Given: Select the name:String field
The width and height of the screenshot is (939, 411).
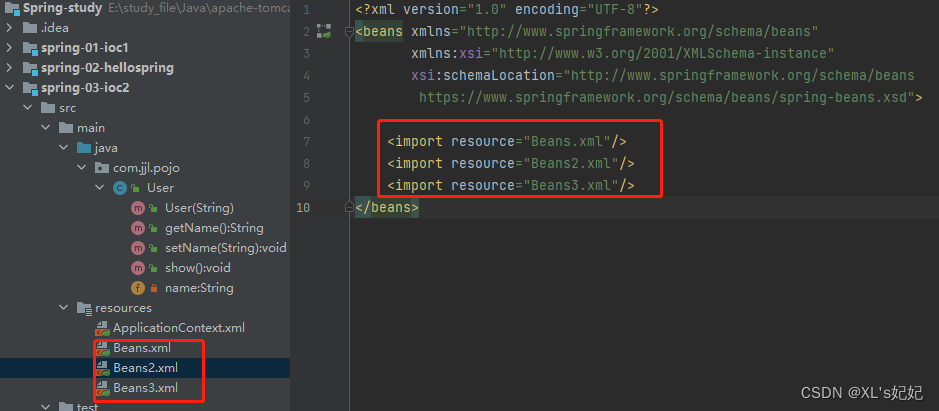Looking at the screenshot, I should (199, 288).
